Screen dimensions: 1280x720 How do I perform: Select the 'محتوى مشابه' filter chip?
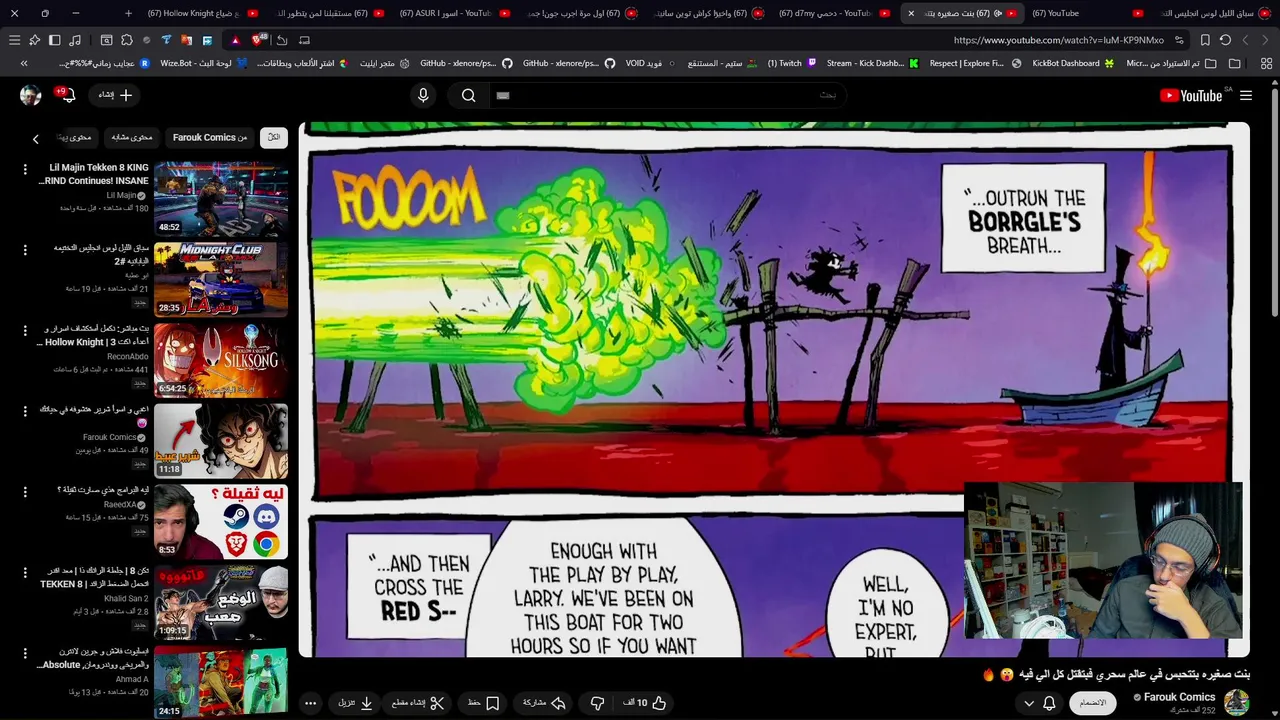131,138
